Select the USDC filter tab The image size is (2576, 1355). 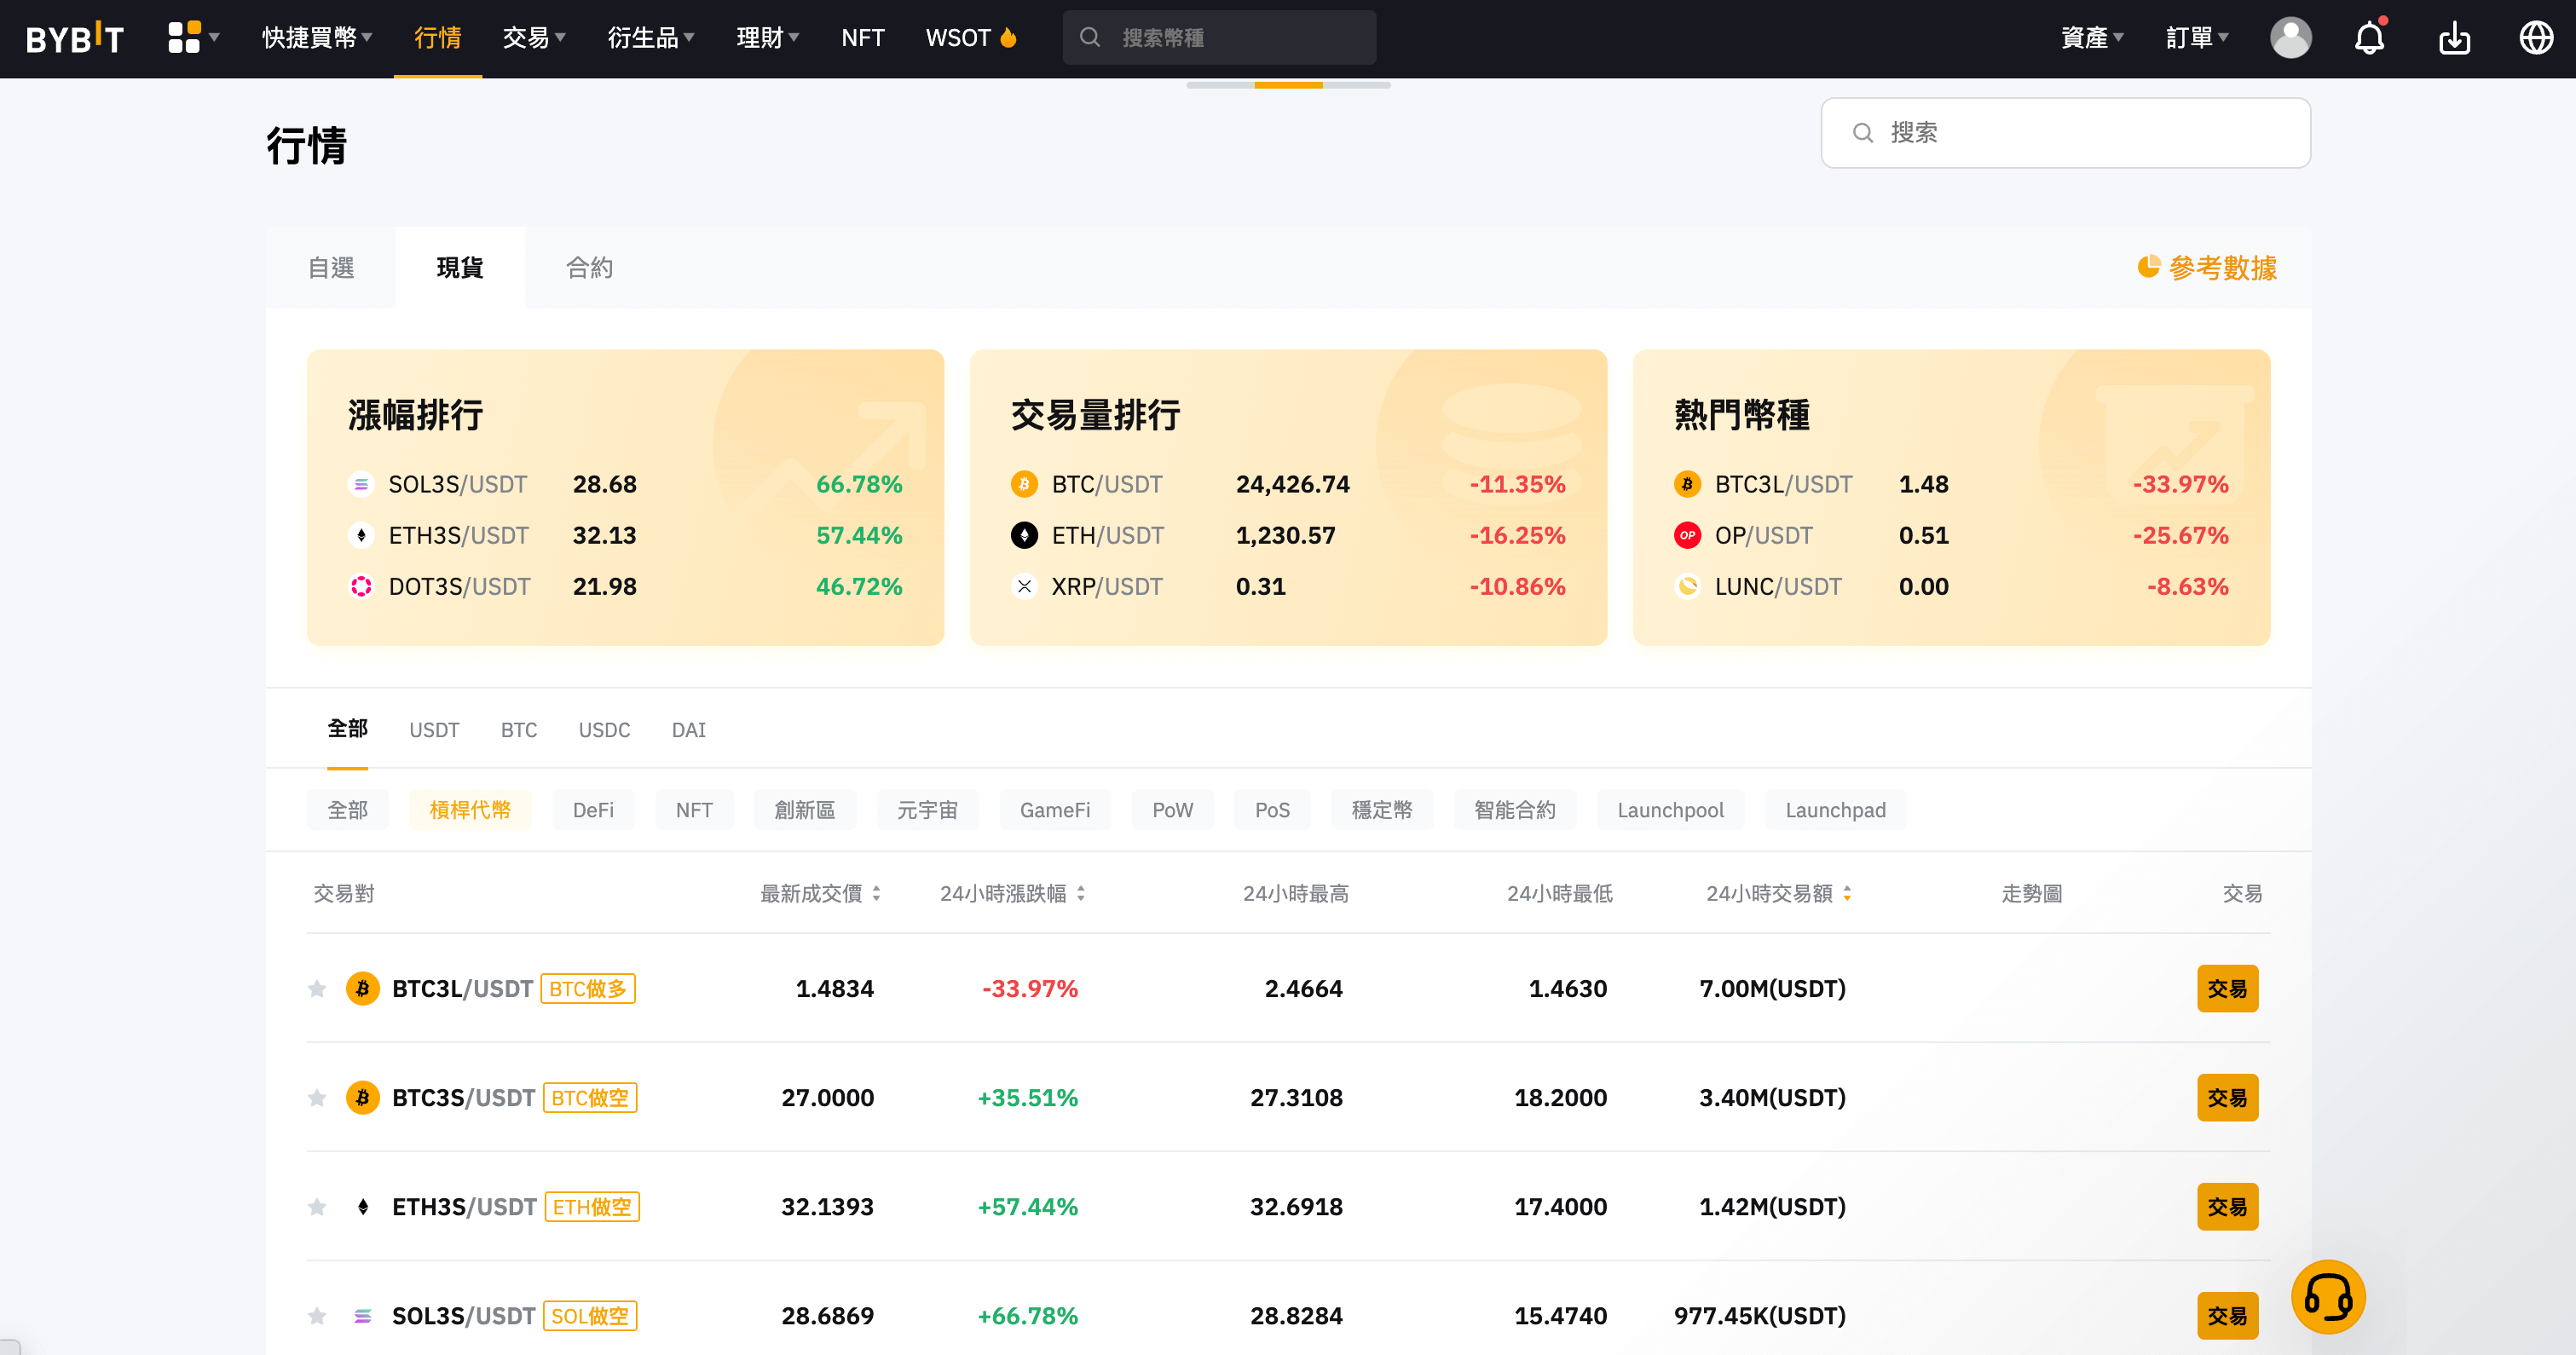[604, 730]
